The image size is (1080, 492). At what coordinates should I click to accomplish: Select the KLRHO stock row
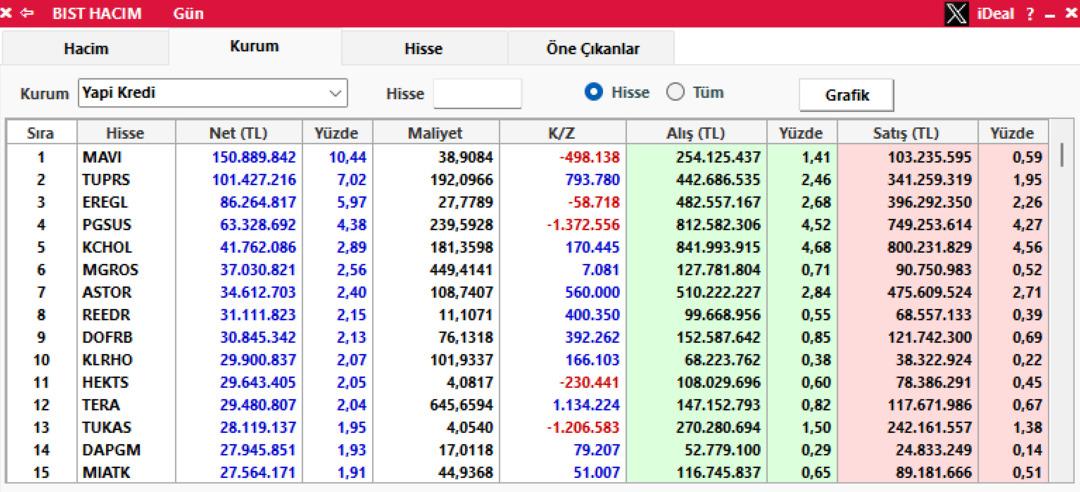(528, 360)
